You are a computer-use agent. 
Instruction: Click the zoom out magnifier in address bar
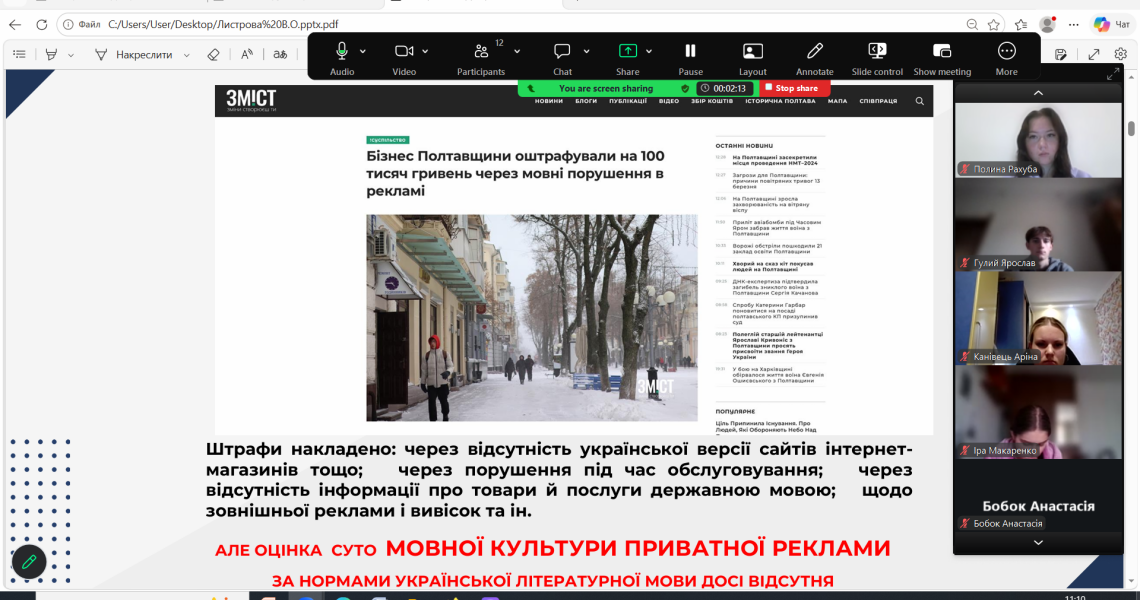click(x=972, y=24)
